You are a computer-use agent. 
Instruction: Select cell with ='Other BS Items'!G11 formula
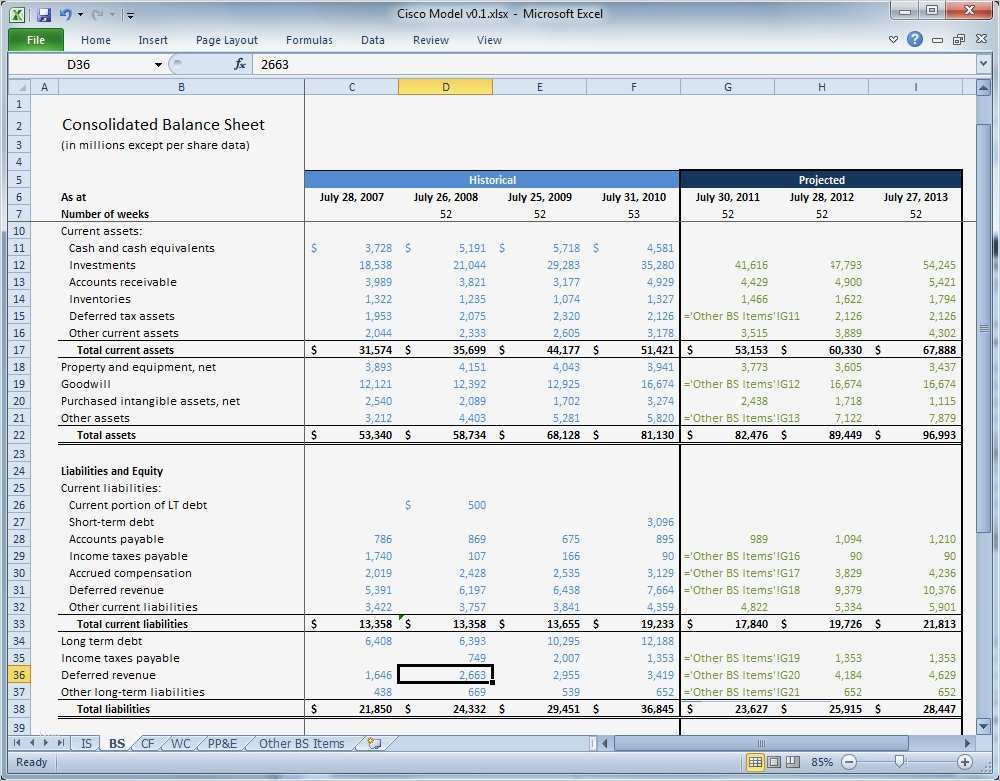(728, 316)
